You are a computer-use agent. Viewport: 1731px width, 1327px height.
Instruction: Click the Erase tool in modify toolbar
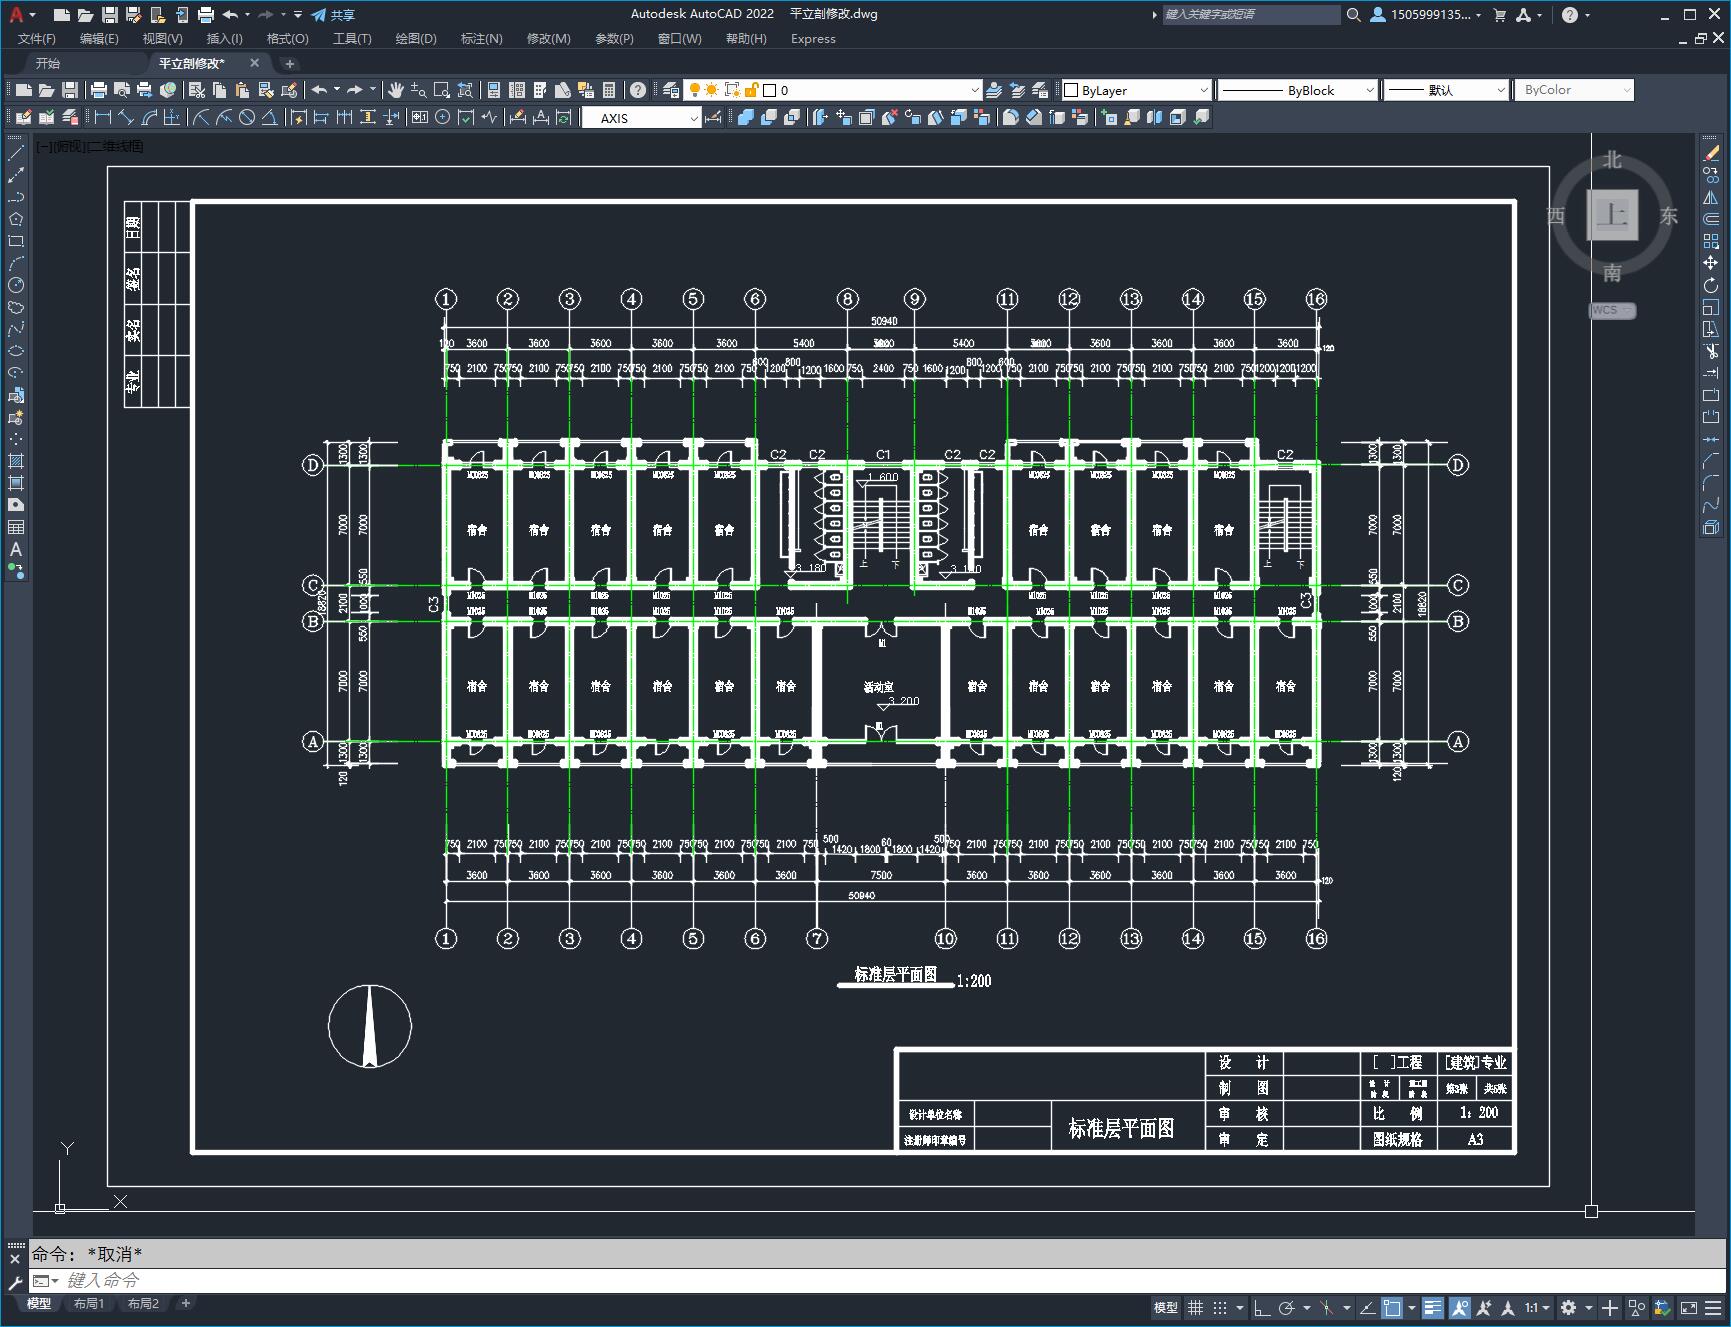point(1711,153)
